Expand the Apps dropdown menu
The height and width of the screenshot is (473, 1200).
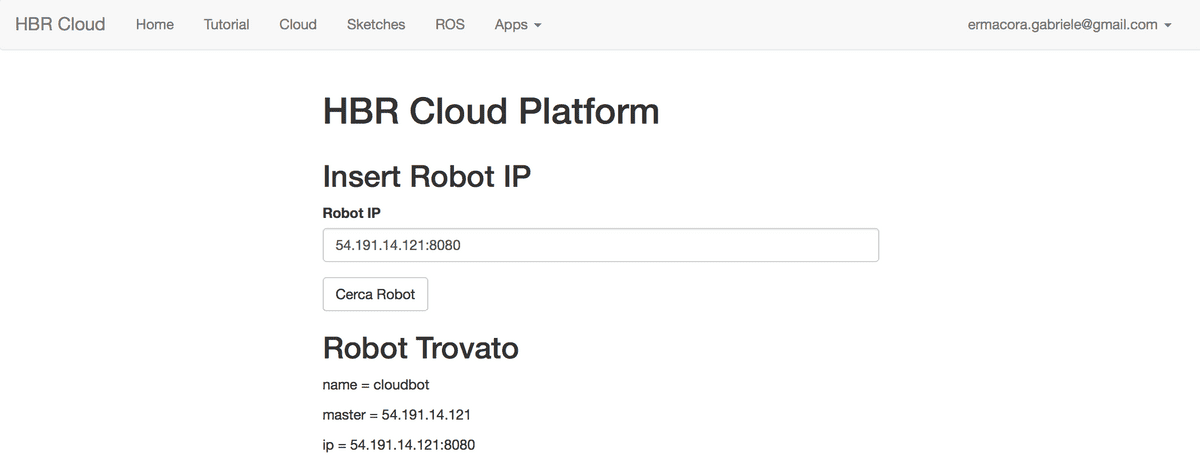point(517,24)
